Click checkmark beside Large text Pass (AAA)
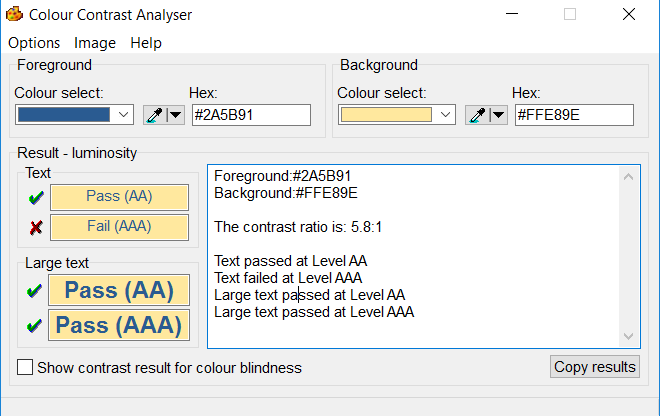Viewport: 660px width, 416px height. (35, 325)
